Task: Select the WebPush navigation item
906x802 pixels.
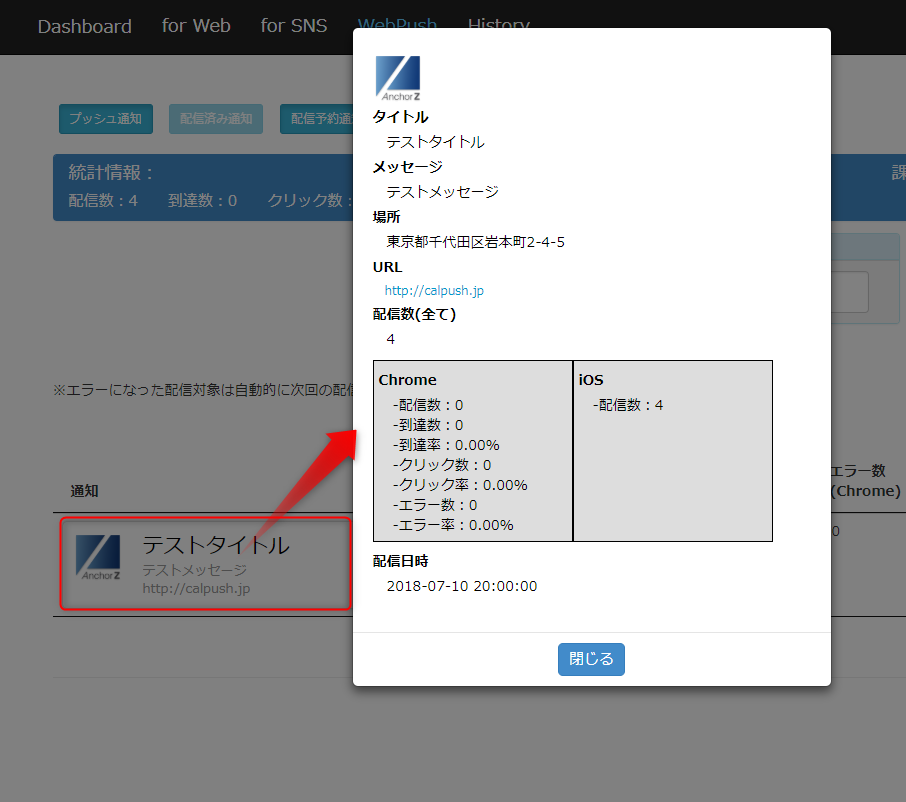Action: click(x=397, y=24)
